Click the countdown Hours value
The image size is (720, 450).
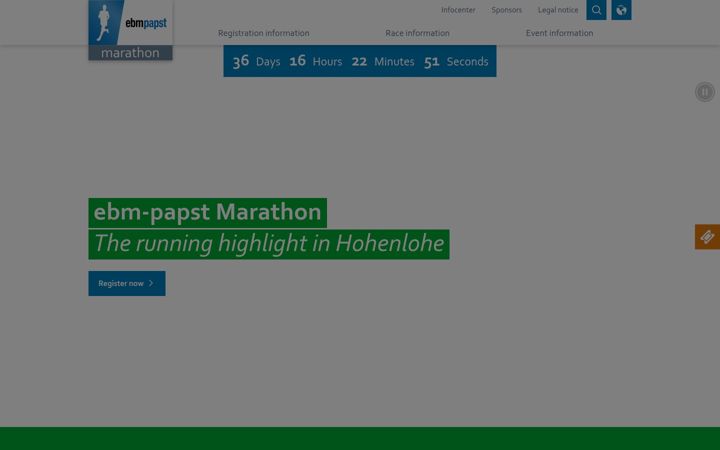pos(297,61)
